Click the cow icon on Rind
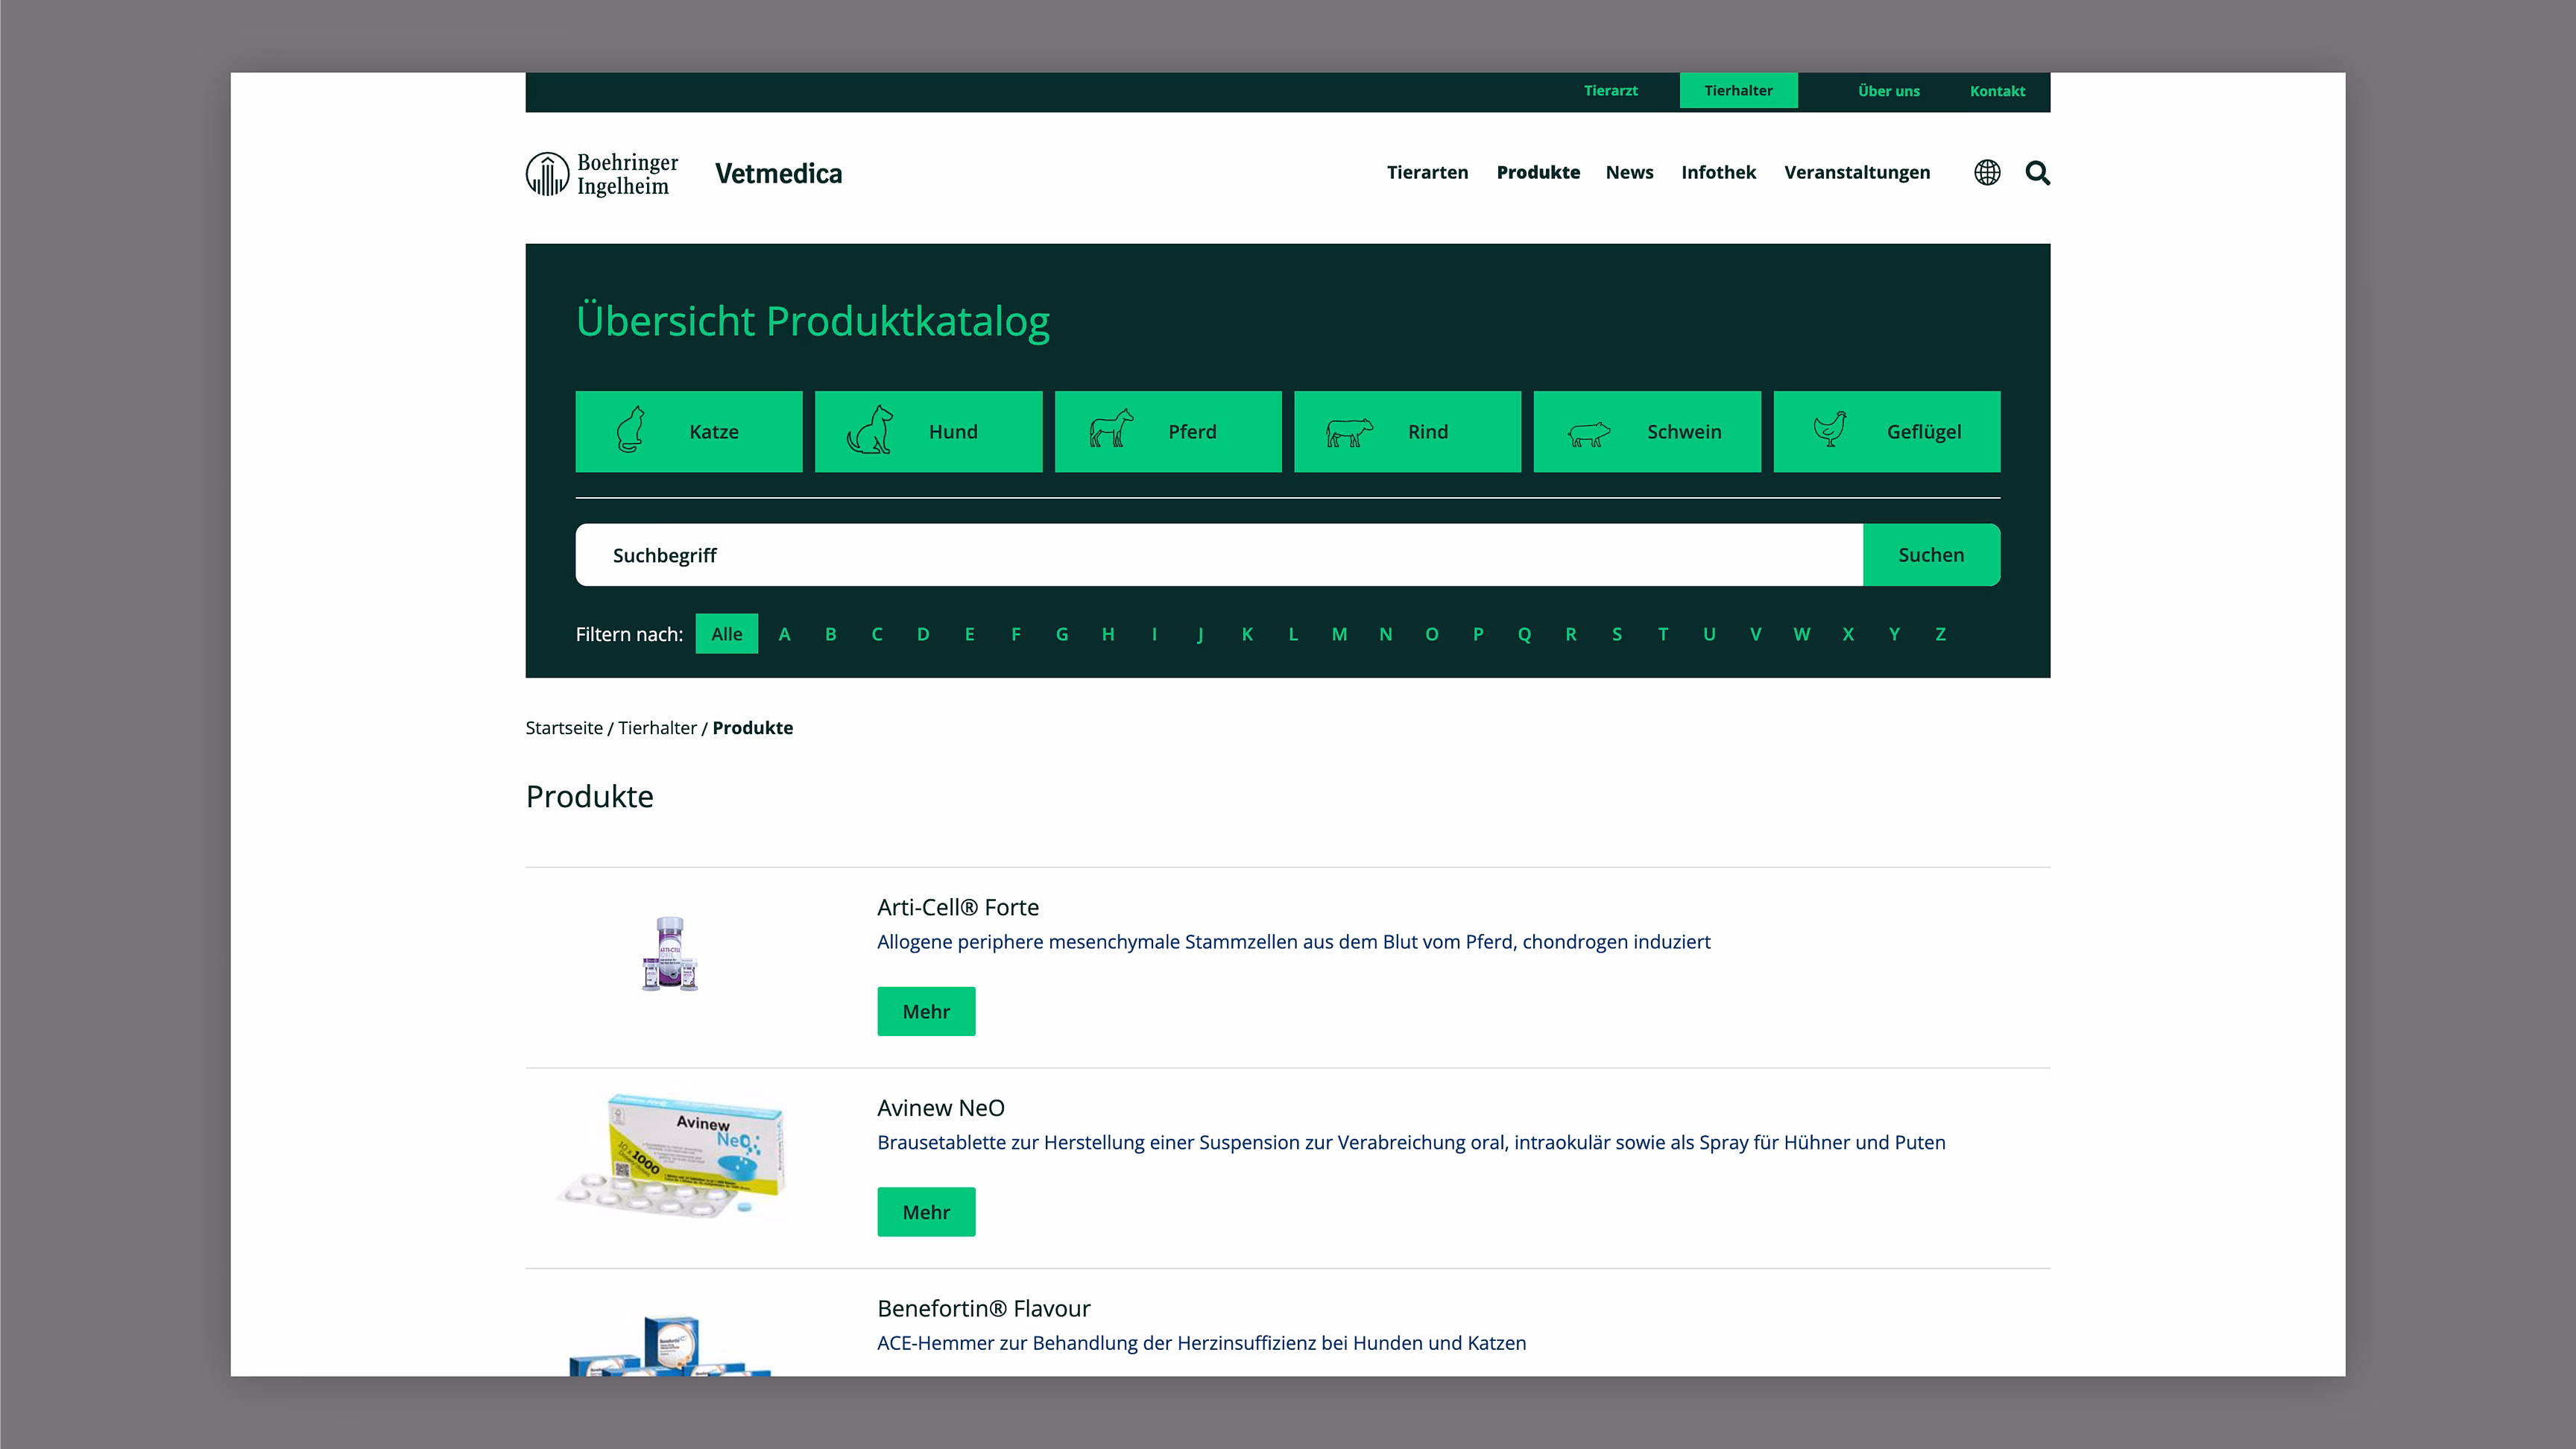This screenshot has width=2576, height=1449. pos(1350,432)
